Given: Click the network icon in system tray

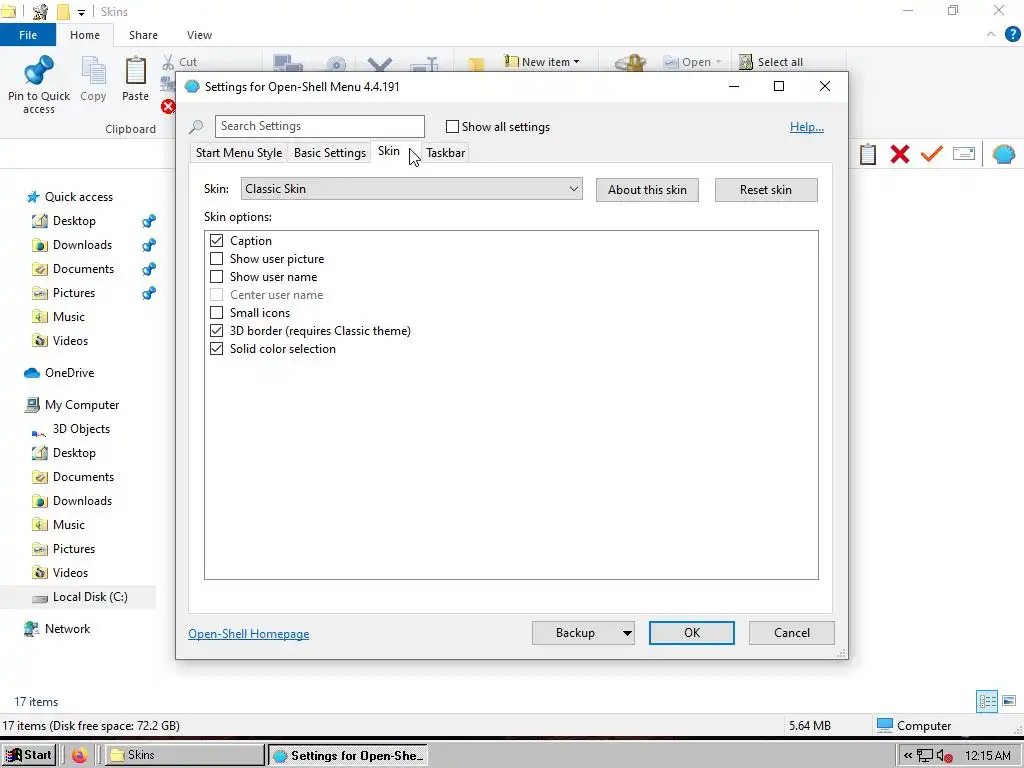Looking at the screenshot, I should 924,756.
